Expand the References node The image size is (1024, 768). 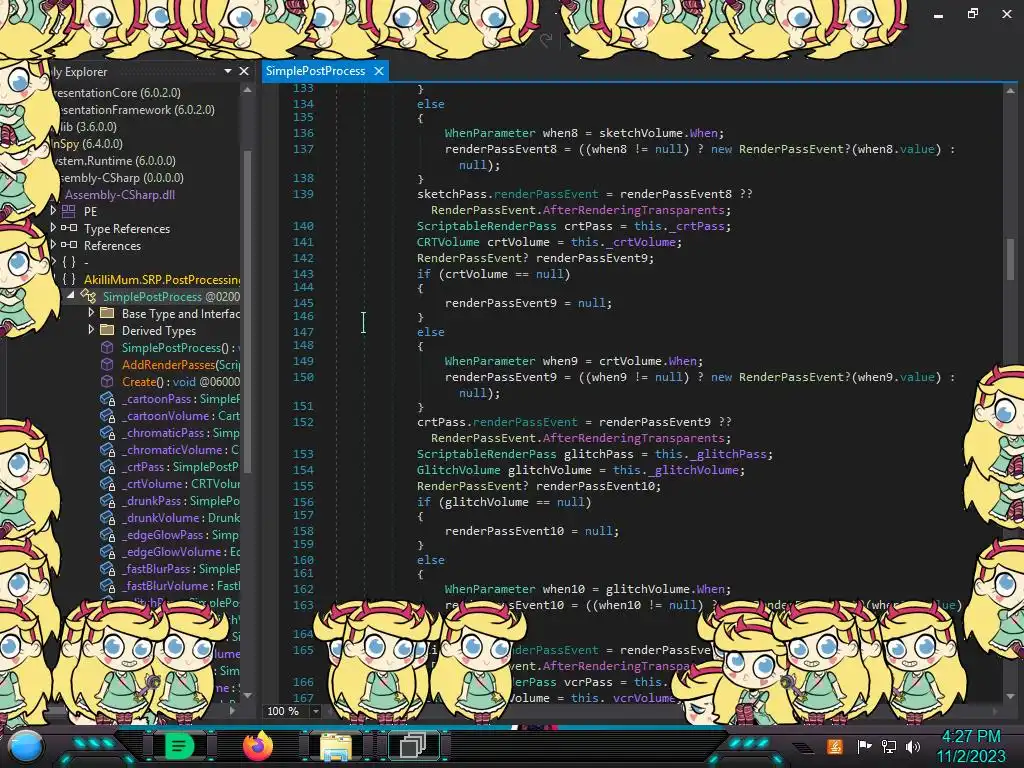53,244
